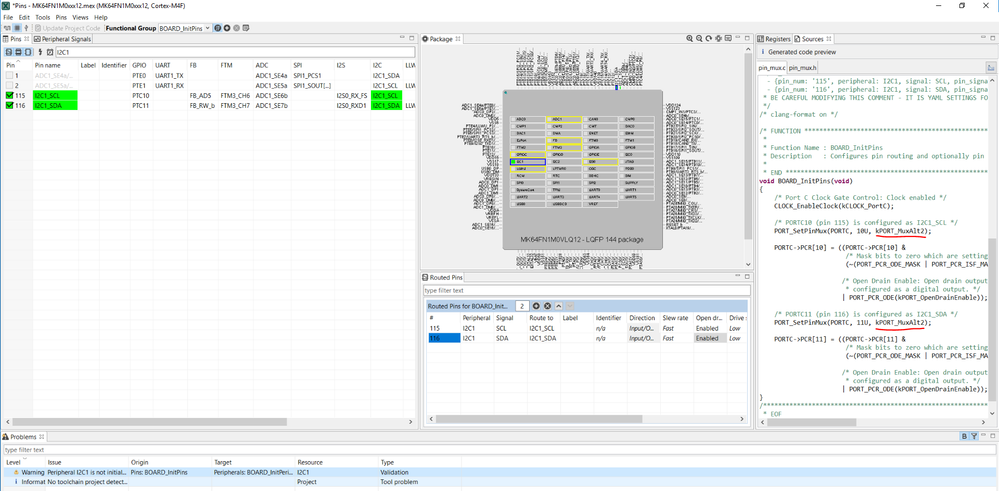Click routed-only filter icon beside search field
This screenshot has width=999, height=491.
pos(50,52)
